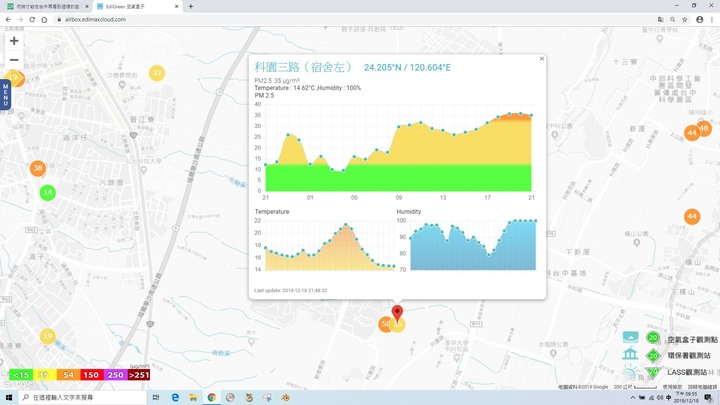The width and height of the screenshot is (720, 405).
Task: Click the yellow 32 air sensor marker
Action: point(157,73)
